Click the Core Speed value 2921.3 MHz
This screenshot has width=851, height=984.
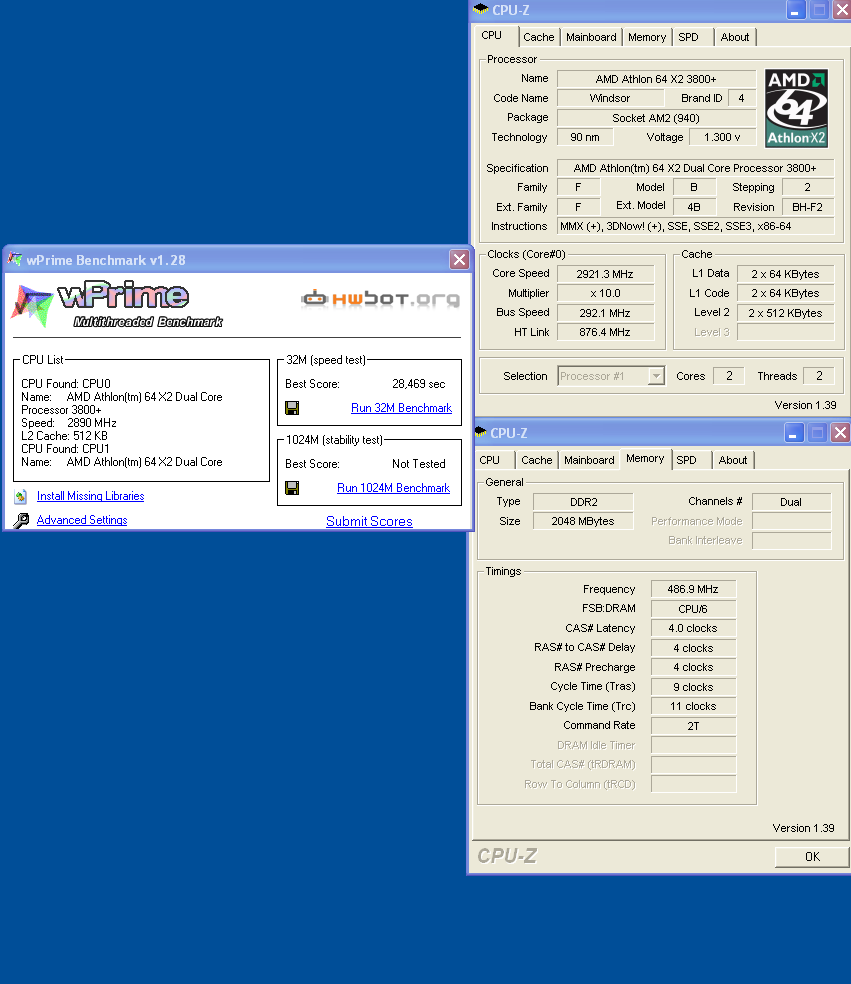605,274
